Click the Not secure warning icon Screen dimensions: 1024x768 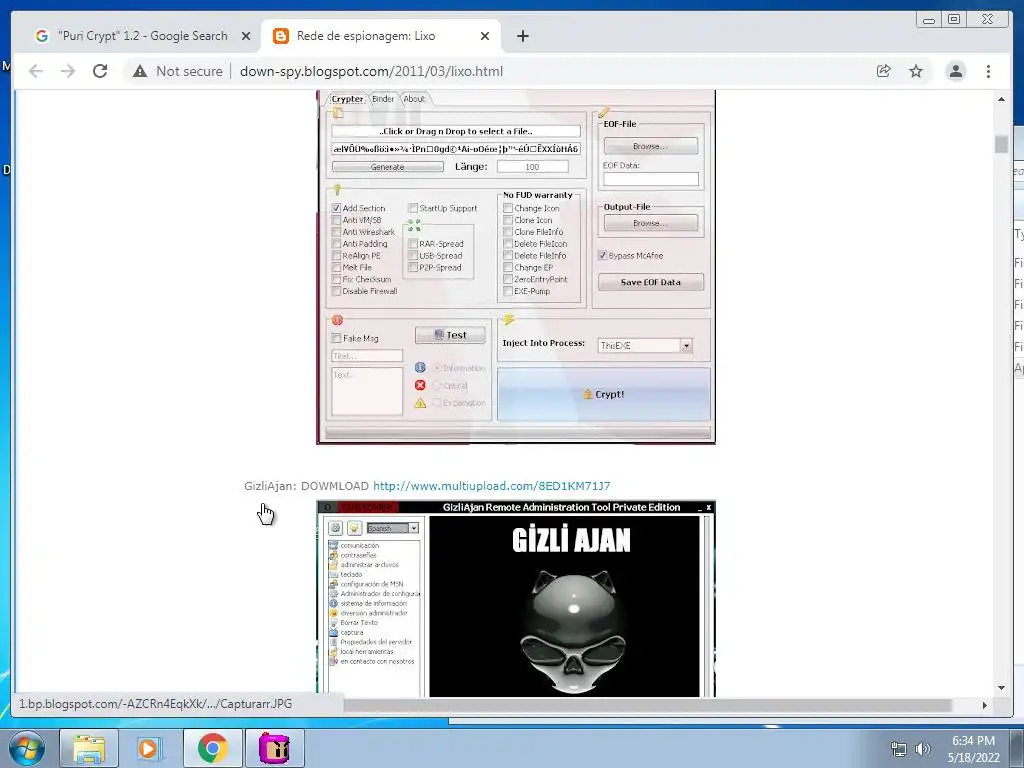tap(140, 71)
